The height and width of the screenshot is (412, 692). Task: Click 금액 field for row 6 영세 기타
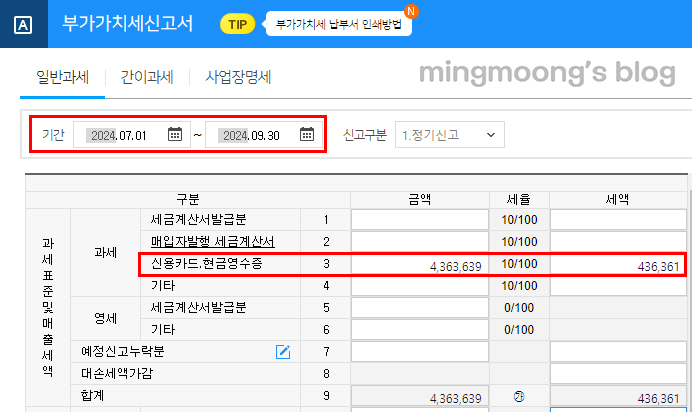[420, 330]
